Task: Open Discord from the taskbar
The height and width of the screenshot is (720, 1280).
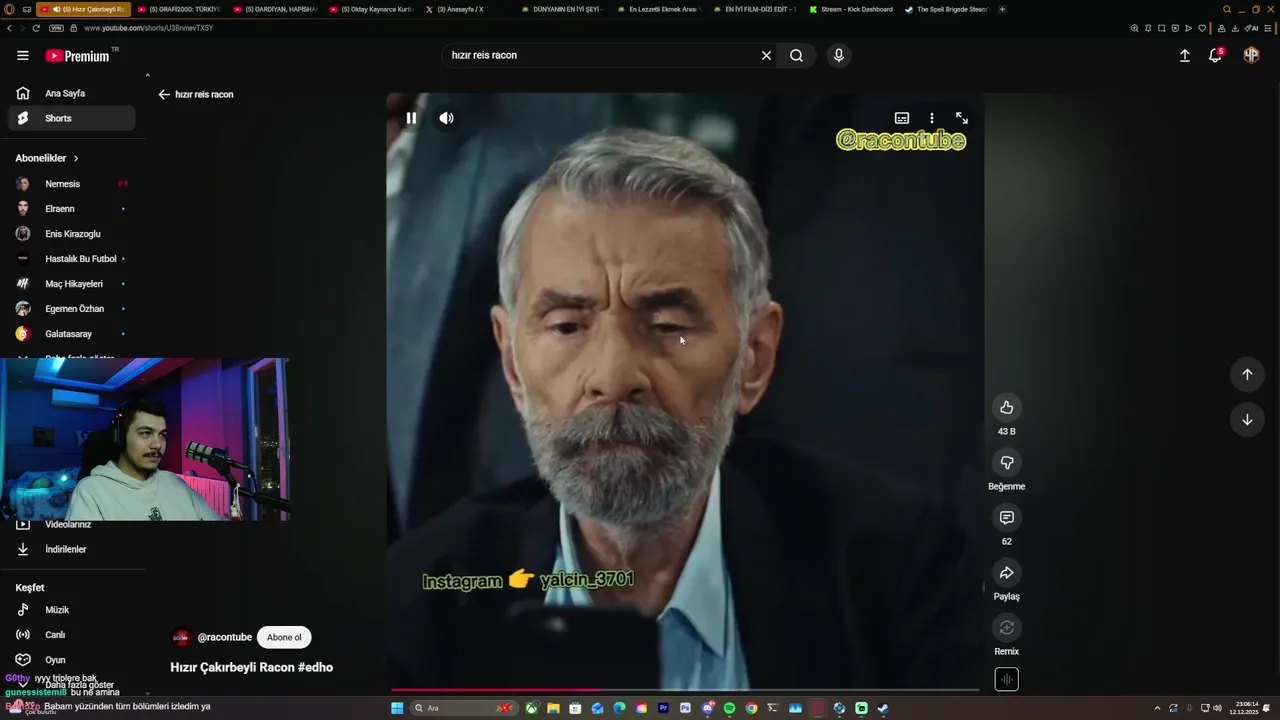Action: (x=707, y=708)
